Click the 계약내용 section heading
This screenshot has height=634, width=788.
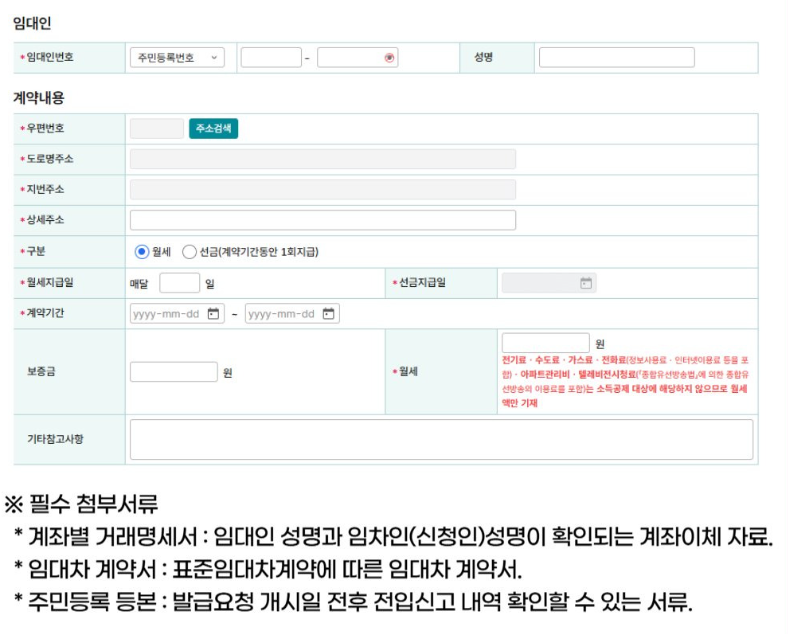[39, 97]
